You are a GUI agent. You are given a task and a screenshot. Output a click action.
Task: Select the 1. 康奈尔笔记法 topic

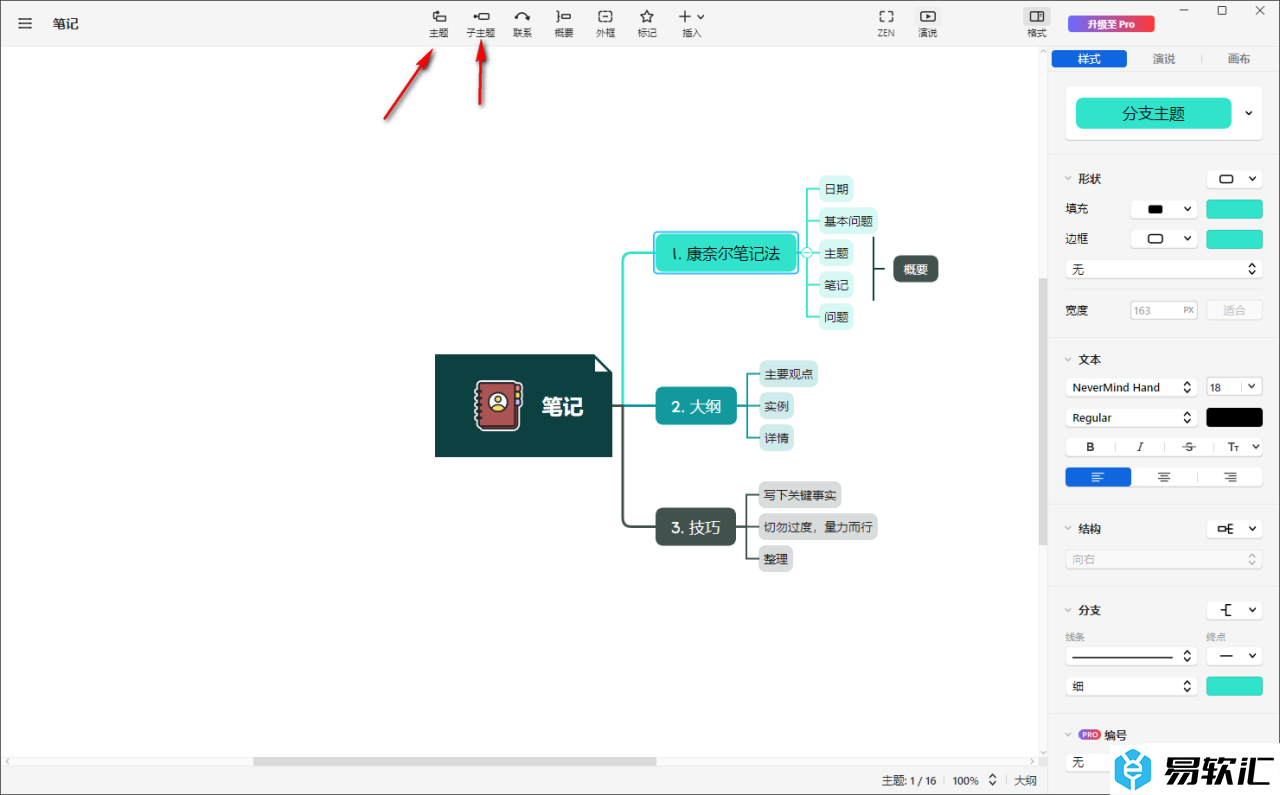tap(726, 253)
